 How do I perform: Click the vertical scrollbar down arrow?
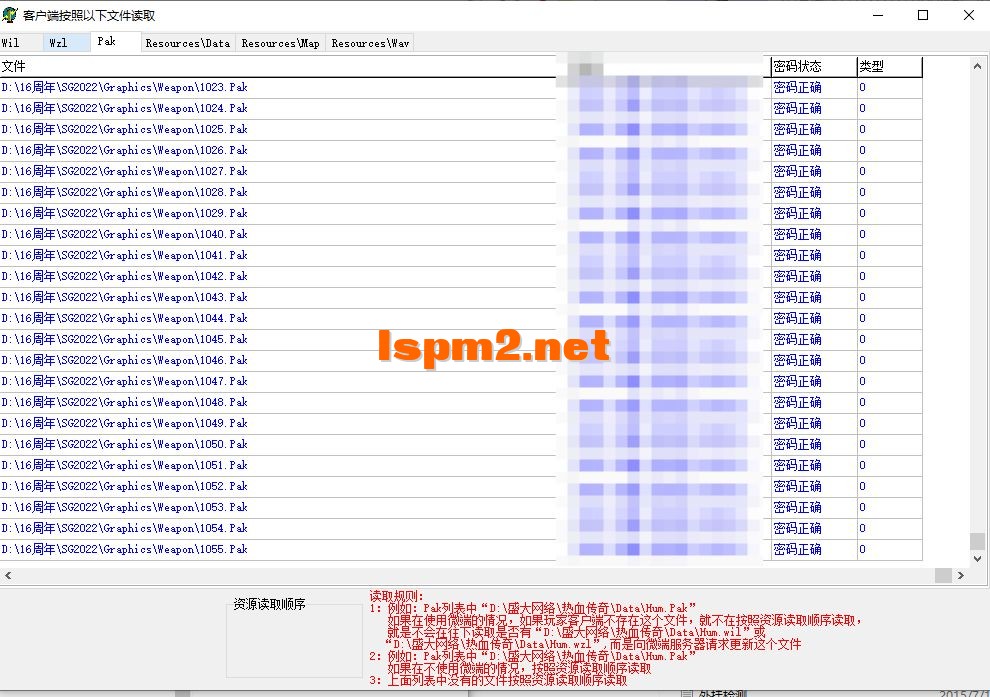(978, 559)
